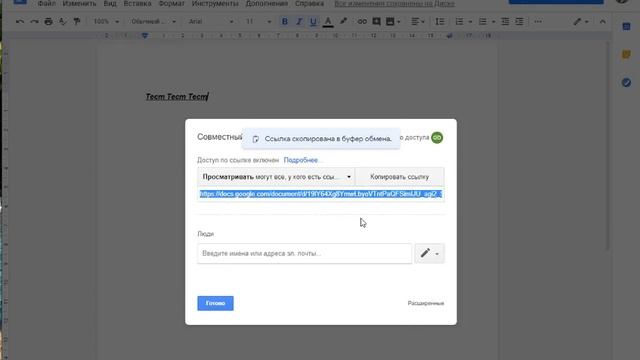Open the text alignment dropdown
This screenshot has width=640, height=360.
click(417, 22)
